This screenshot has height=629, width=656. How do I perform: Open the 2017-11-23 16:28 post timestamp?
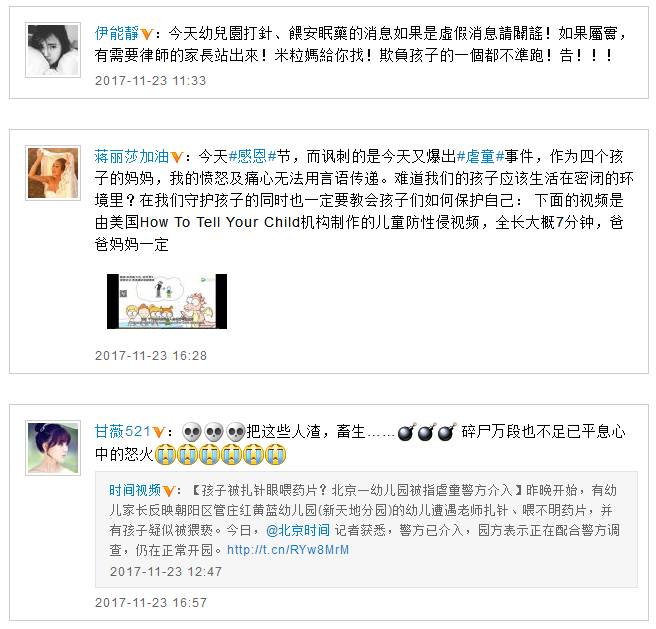151,356
